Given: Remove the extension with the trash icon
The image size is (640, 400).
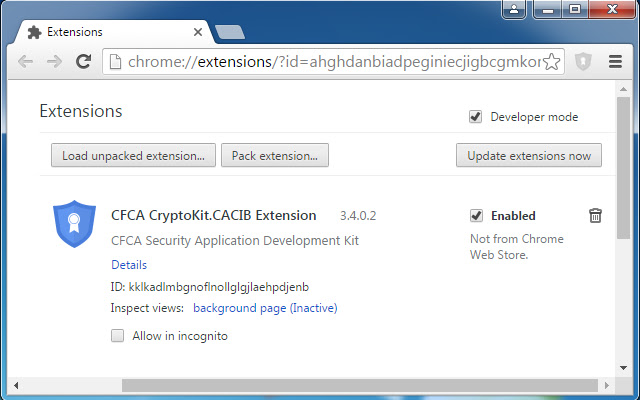Looking at the screenshot, I should (x=595, y=215).
